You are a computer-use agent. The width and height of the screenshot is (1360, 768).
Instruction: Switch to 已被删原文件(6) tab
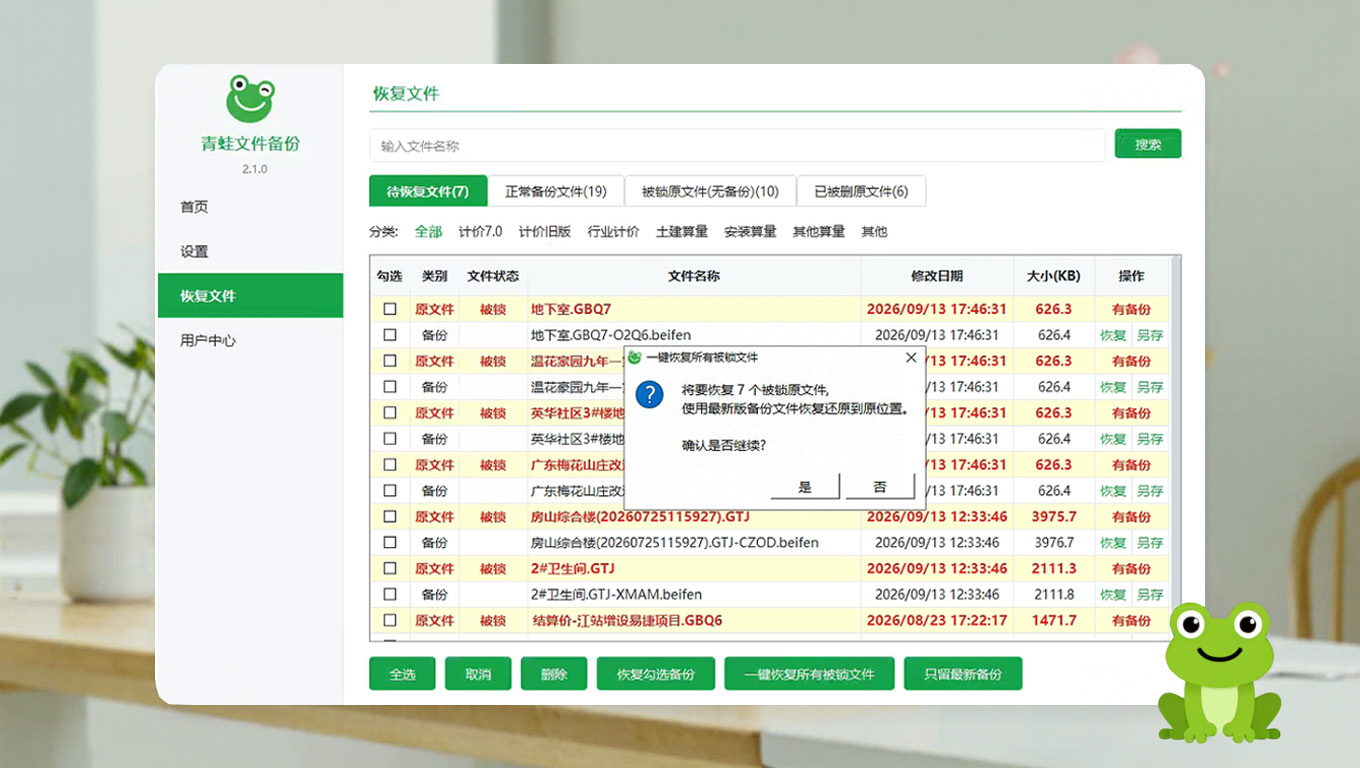(x=861, y=191)
